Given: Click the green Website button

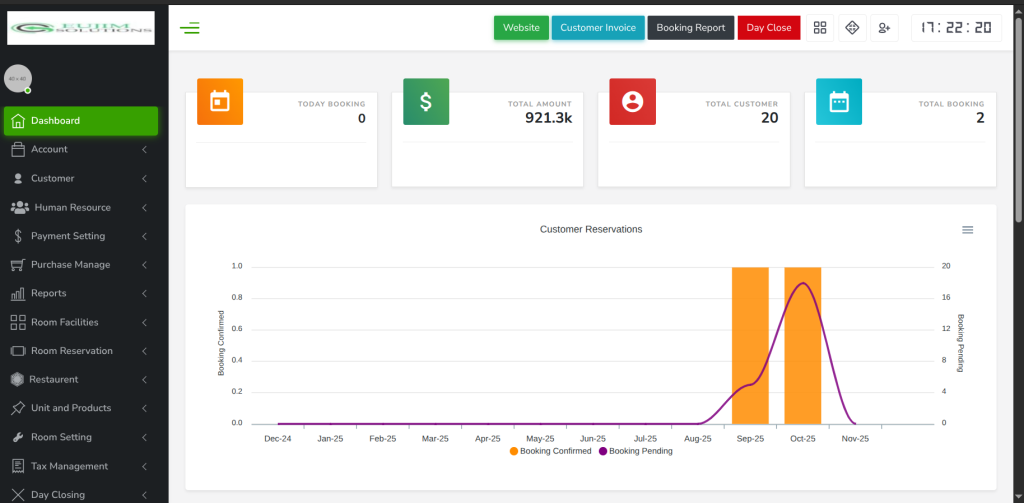Looking at the screenshot, I should [521, 28].
